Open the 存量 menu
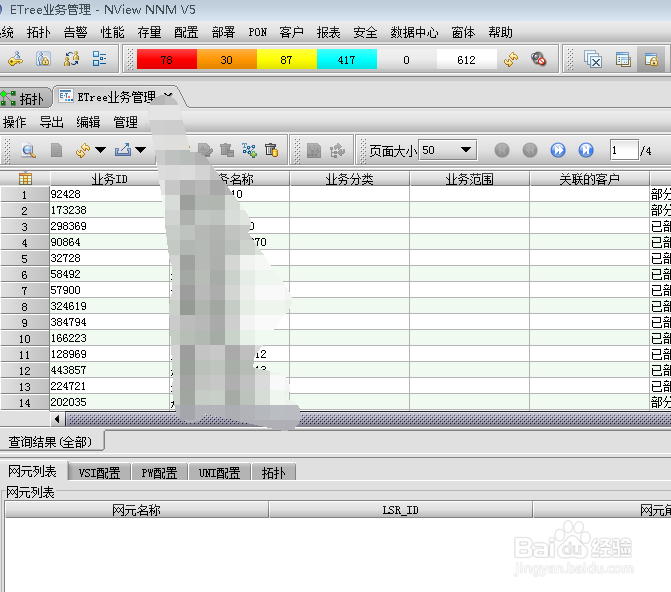671x592 pixels. (149, 33)
